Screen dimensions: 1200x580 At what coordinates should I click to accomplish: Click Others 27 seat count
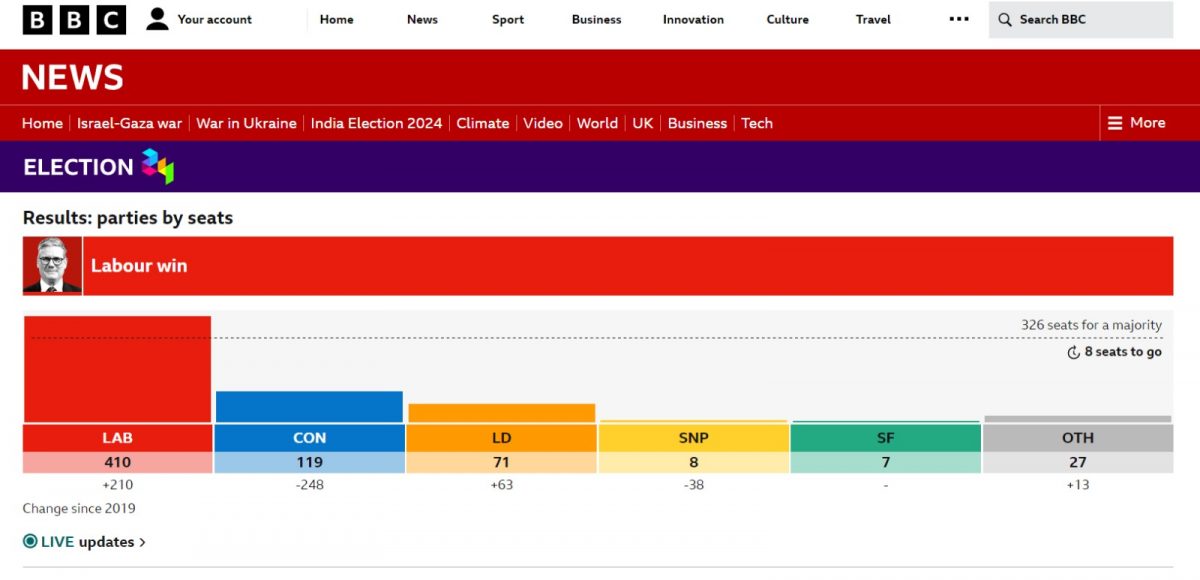[x=1078, y=463]
